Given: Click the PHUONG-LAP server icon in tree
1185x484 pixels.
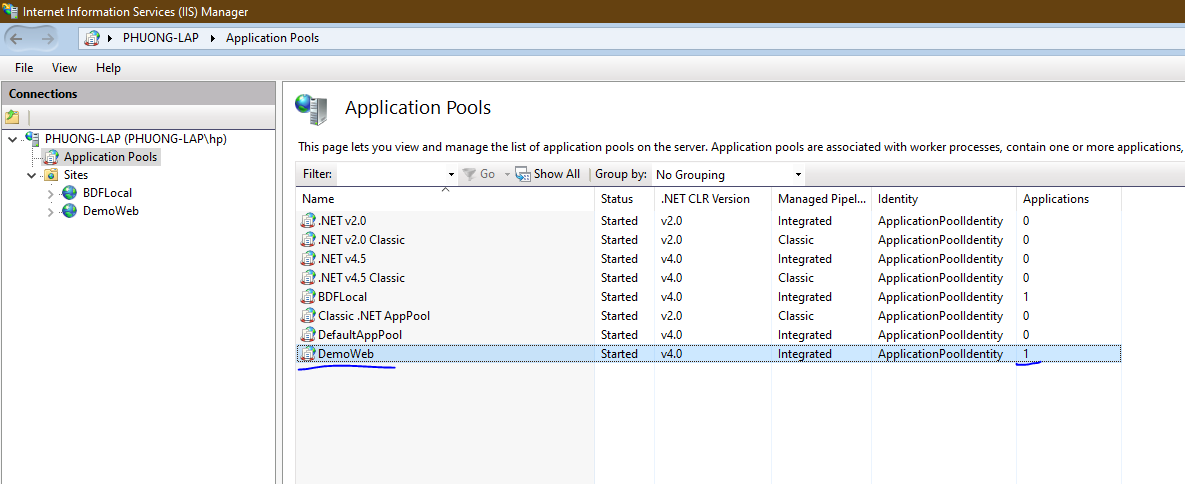Looking at the screenshot, I should point(32,138).
